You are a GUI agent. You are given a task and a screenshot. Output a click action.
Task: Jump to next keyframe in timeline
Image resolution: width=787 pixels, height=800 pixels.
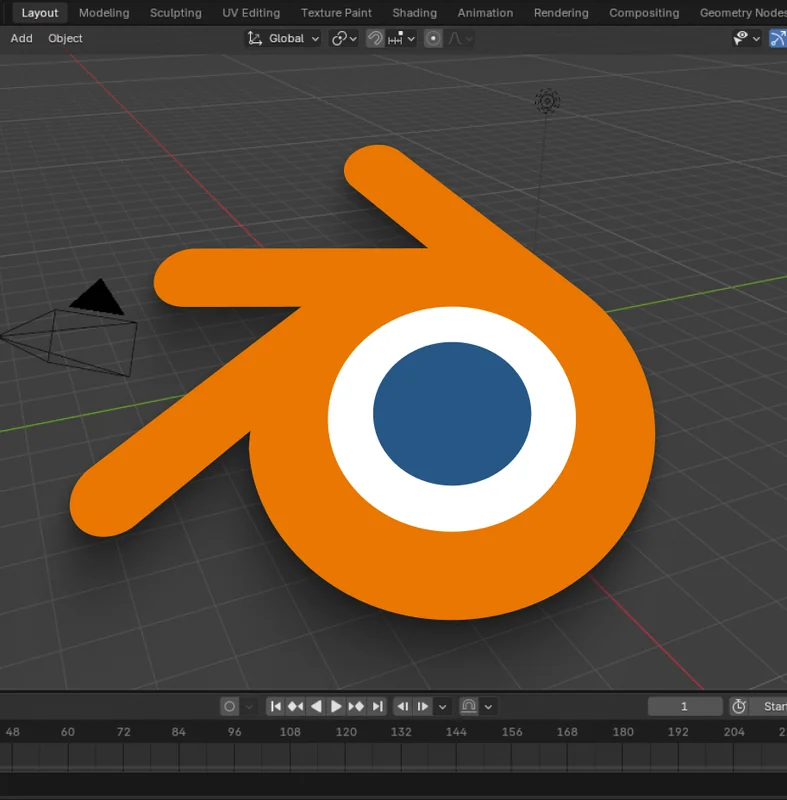(x=356, y=706)
